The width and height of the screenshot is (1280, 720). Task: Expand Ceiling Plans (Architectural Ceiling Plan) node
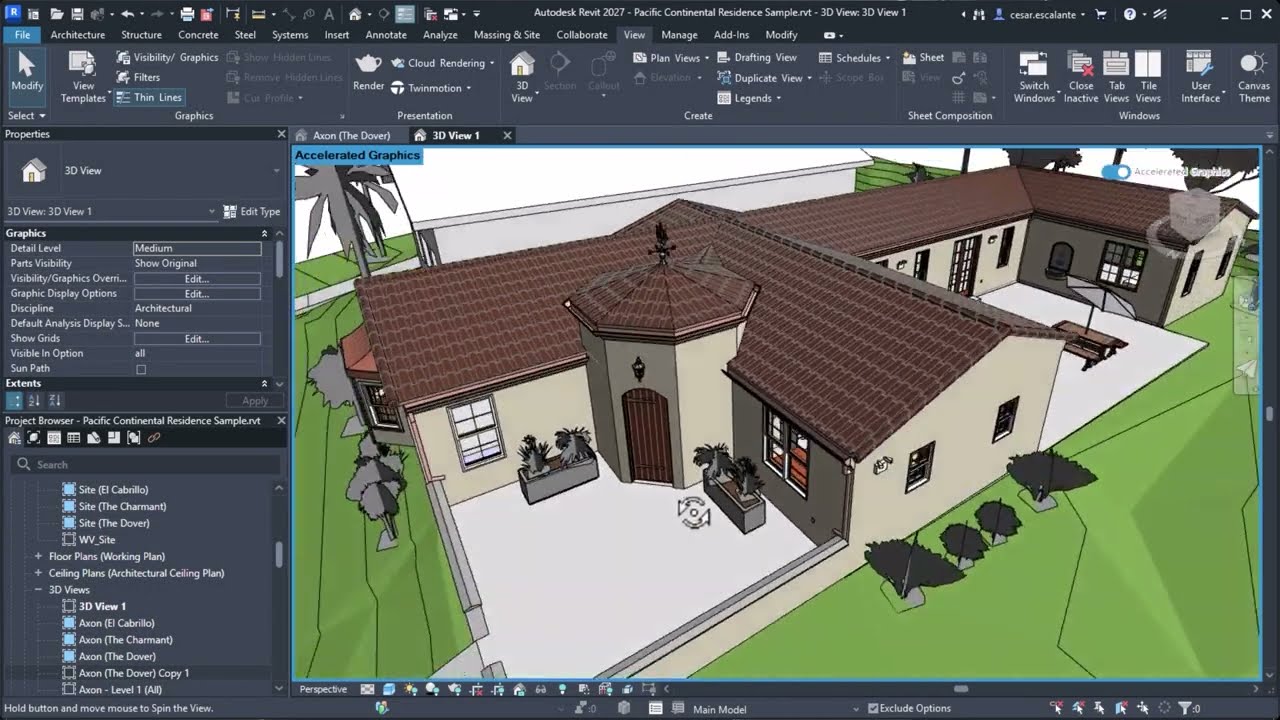point(38,573)
